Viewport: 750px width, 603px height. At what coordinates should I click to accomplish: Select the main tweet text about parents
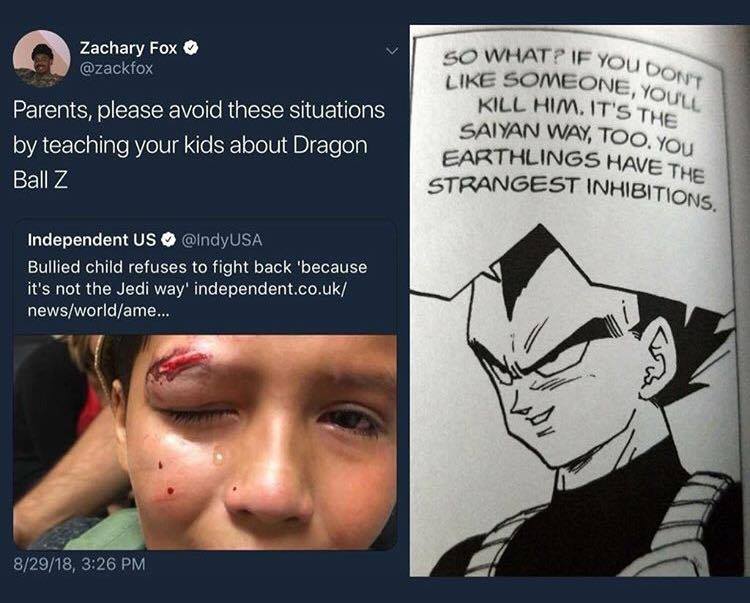[x=199, y=145]
